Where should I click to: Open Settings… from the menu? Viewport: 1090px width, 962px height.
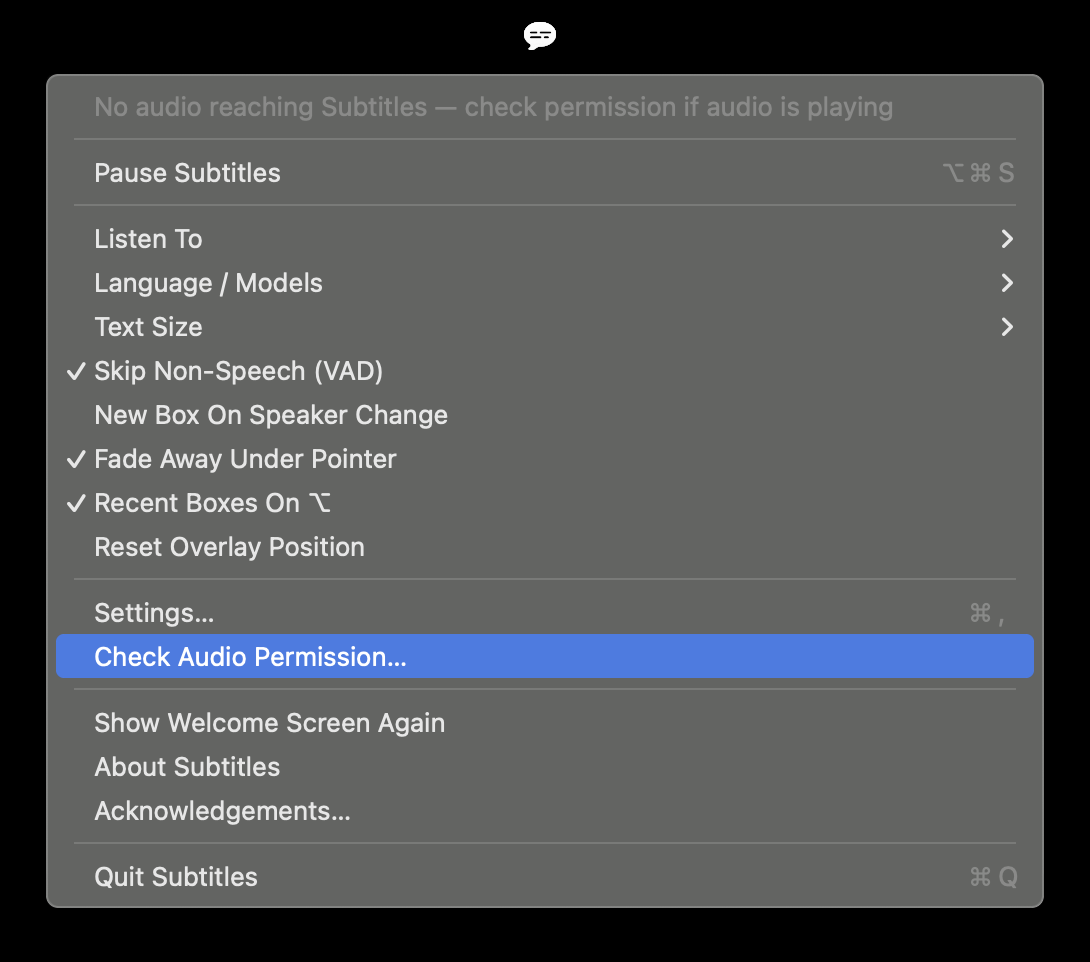point(545,613)
